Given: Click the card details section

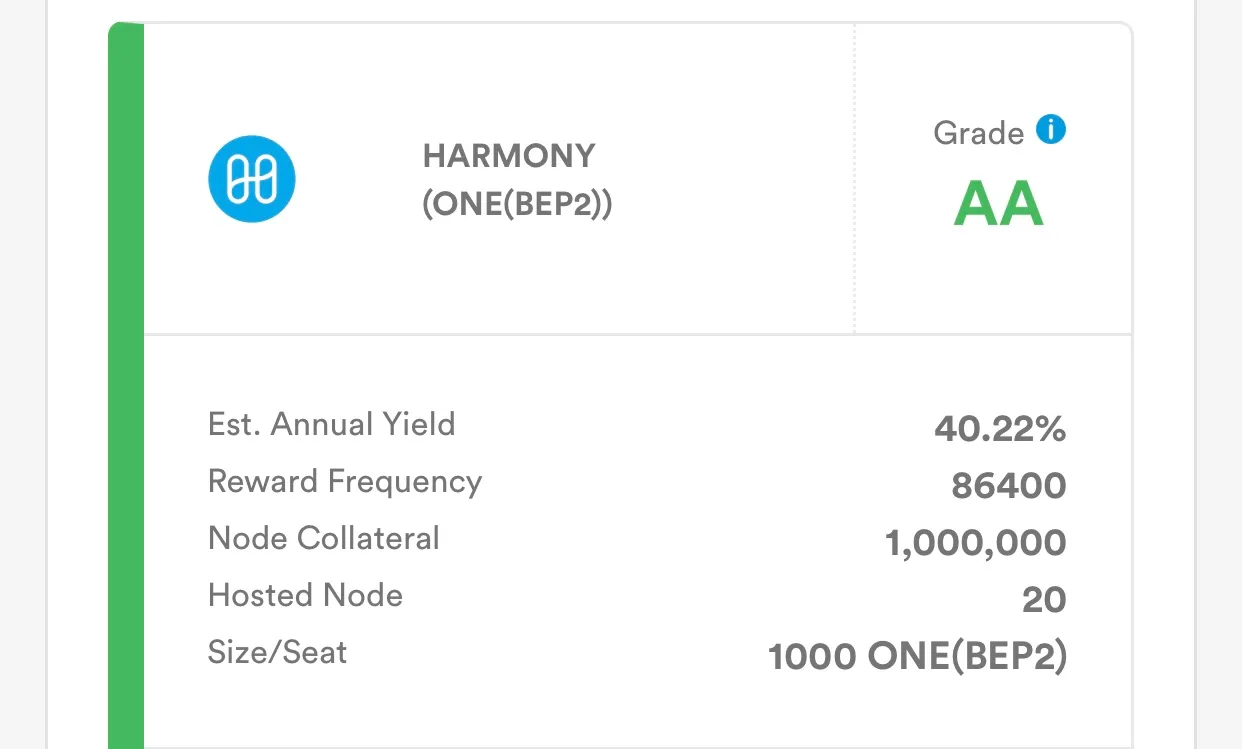Looking at the screenshot, I should tap(638, 541).
